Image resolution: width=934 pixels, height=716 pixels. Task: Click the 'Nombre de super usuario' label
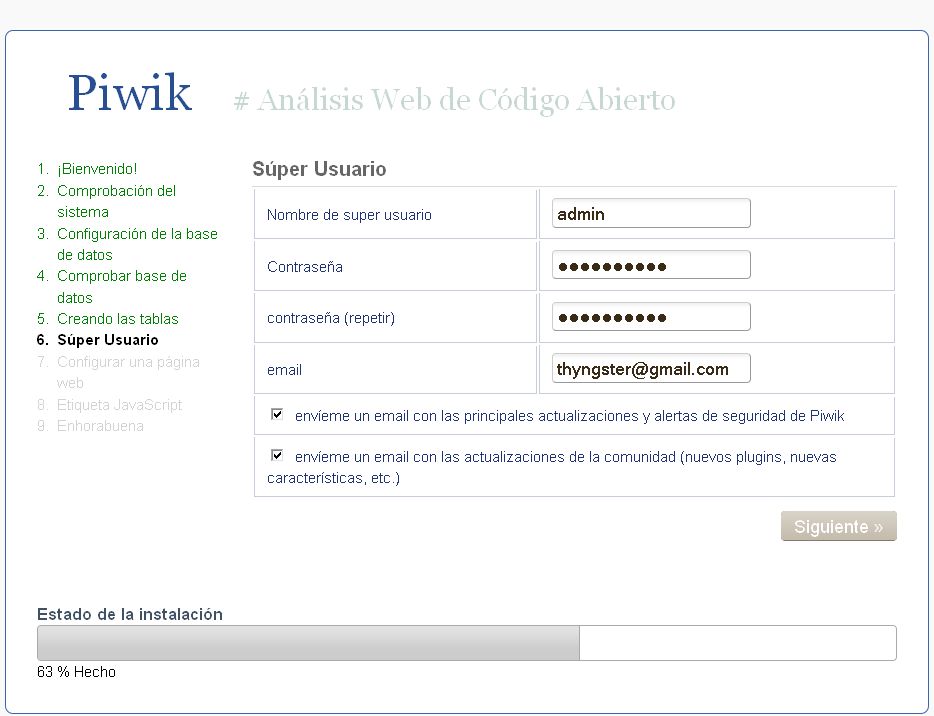click(349, 215)
